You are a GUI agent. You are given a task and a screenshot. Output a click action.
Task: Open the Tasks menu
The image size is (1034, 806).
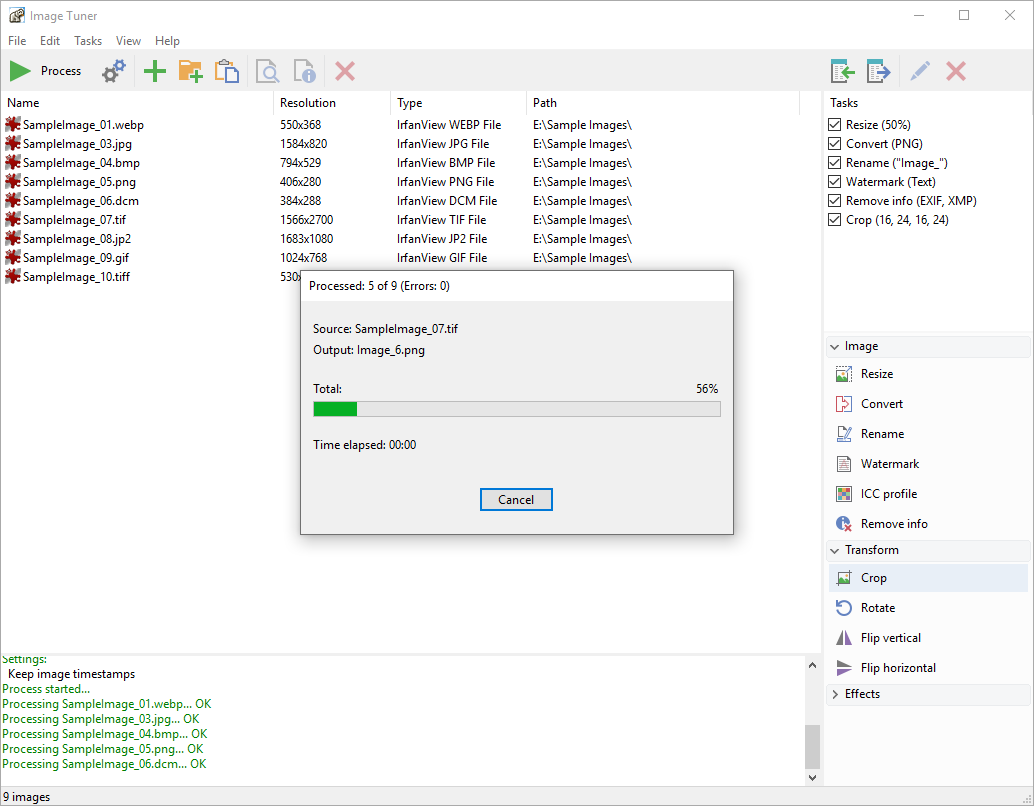click(x=87, y=41)
